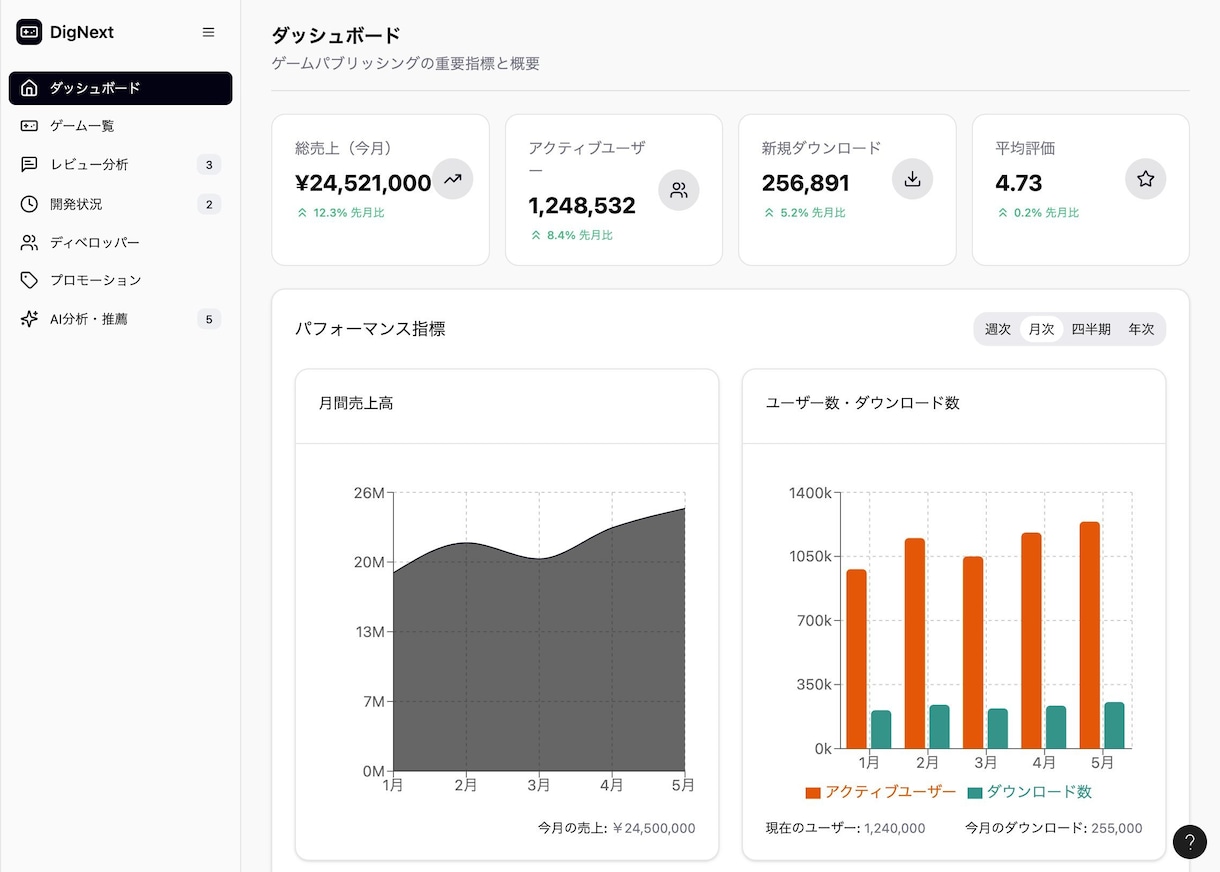Click the ユーザー数・ダウンロード数 chart title
This screenshot has height=872, width=1220.
point(863,403)
